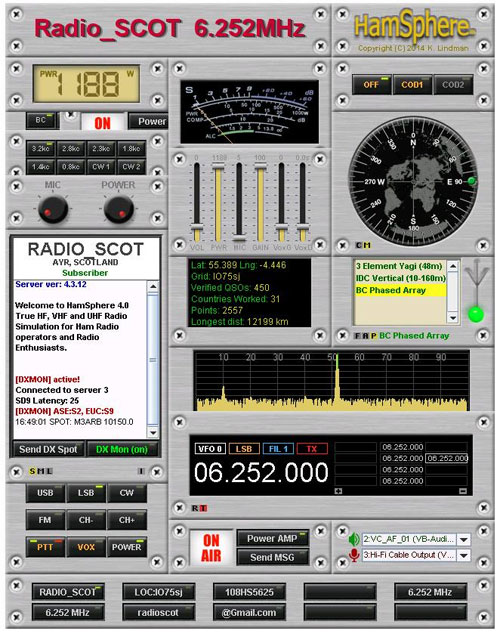The image size is (500, 634).
Task: Click the chat panel scroll-down arrow
Action: pos(153,432)
